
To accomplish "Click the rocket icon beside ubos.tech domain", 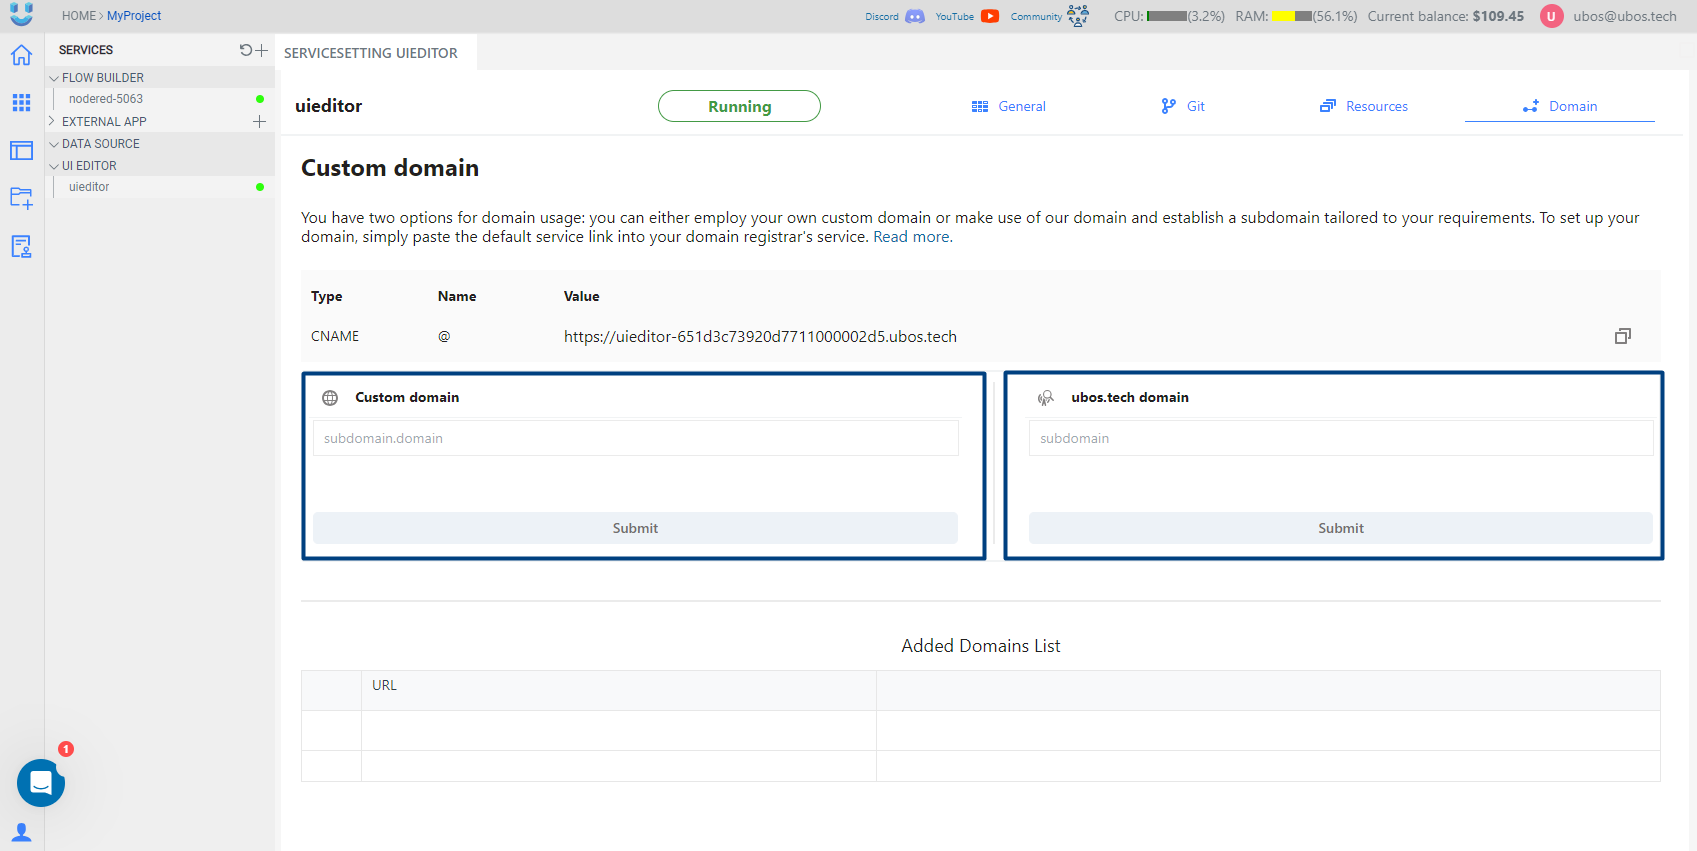I will (1046, 398).
